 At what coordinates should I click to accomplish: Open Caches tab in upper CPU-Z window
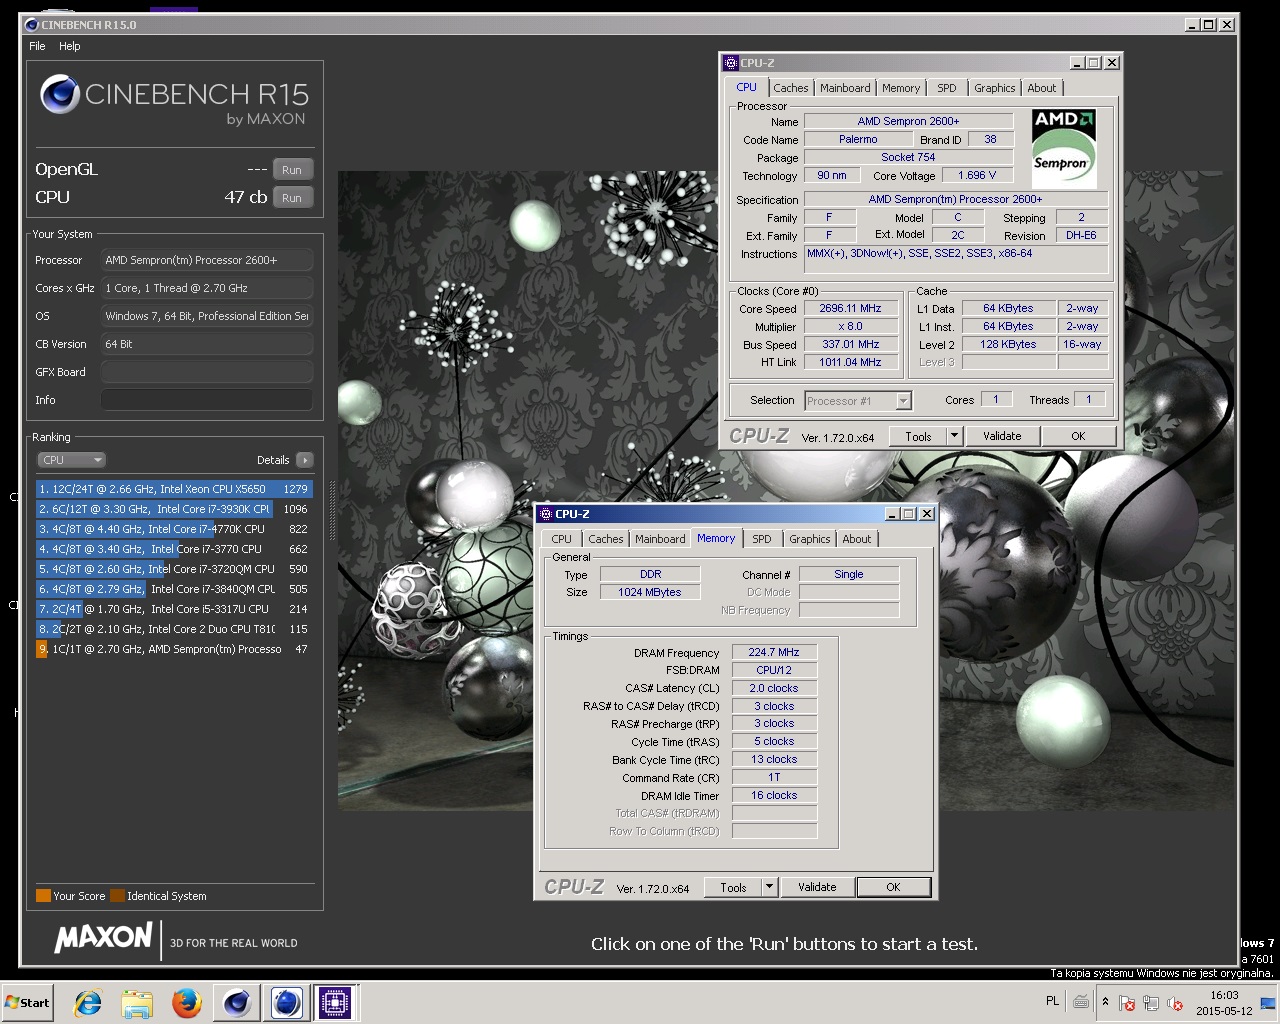click(790, 88)
